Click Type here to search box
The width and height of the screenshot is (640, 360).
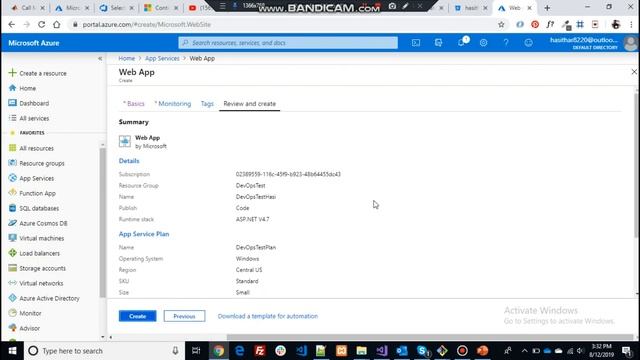(104, 351)
